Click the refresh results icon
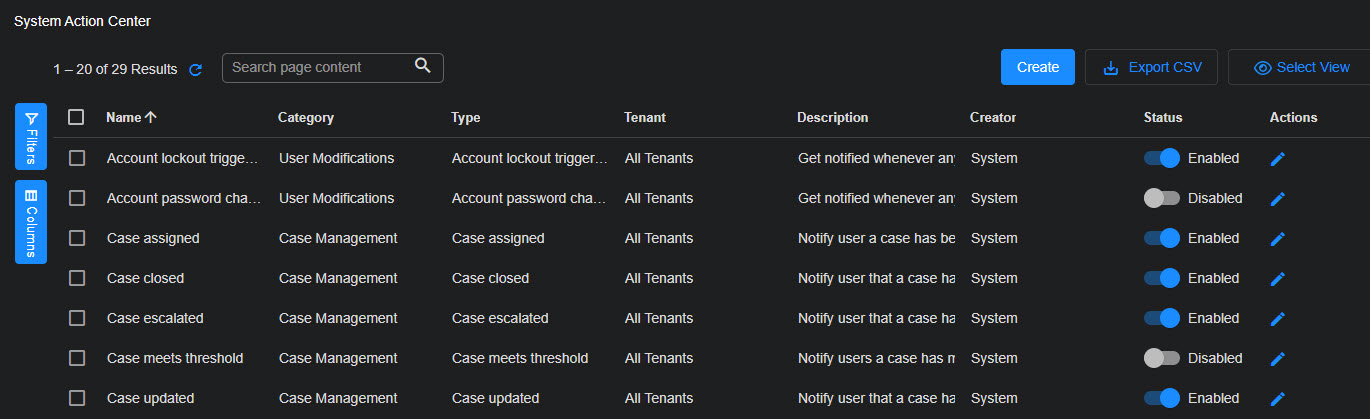This screenshot has width=1370, height=419. coord(196,69)
